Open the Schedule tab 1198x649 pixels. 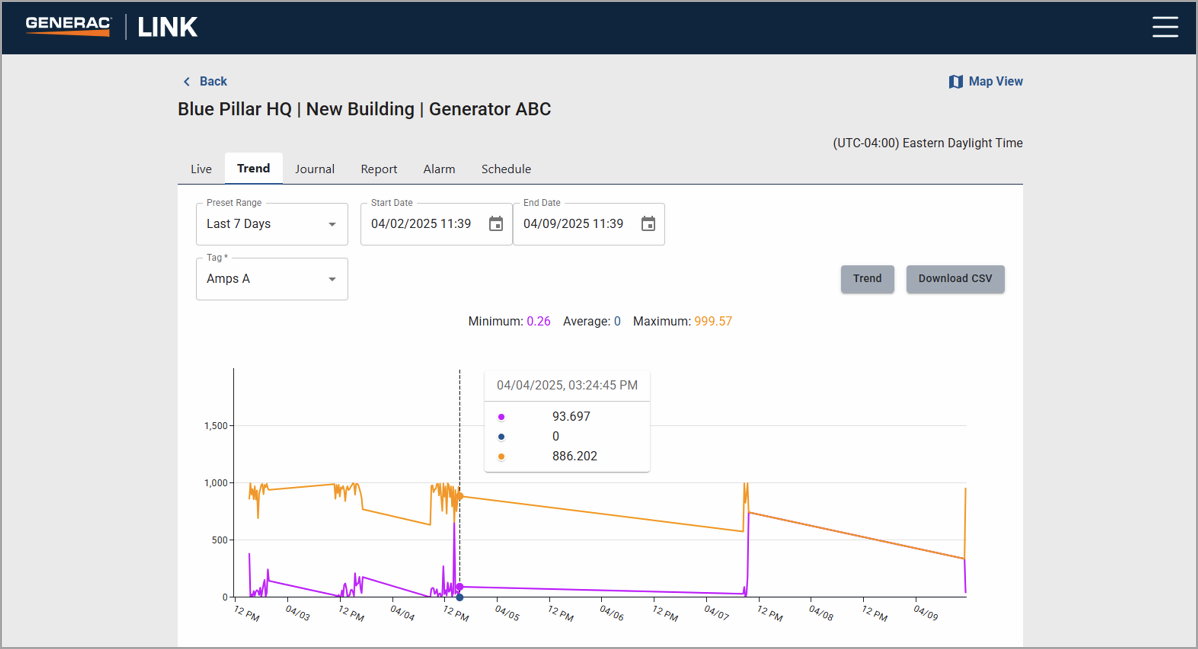click(x=506, y=169)
